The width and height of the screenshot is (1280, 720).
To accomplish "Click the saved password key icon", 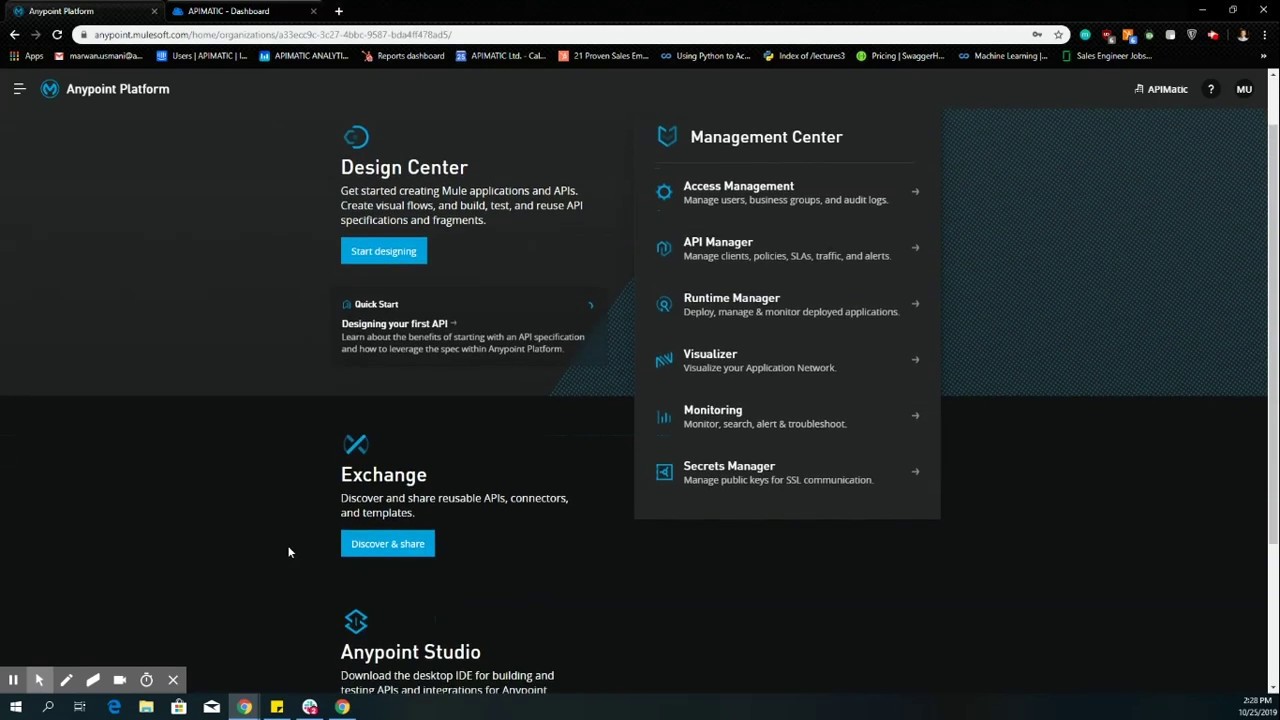I will click(x=1037, y=35).
